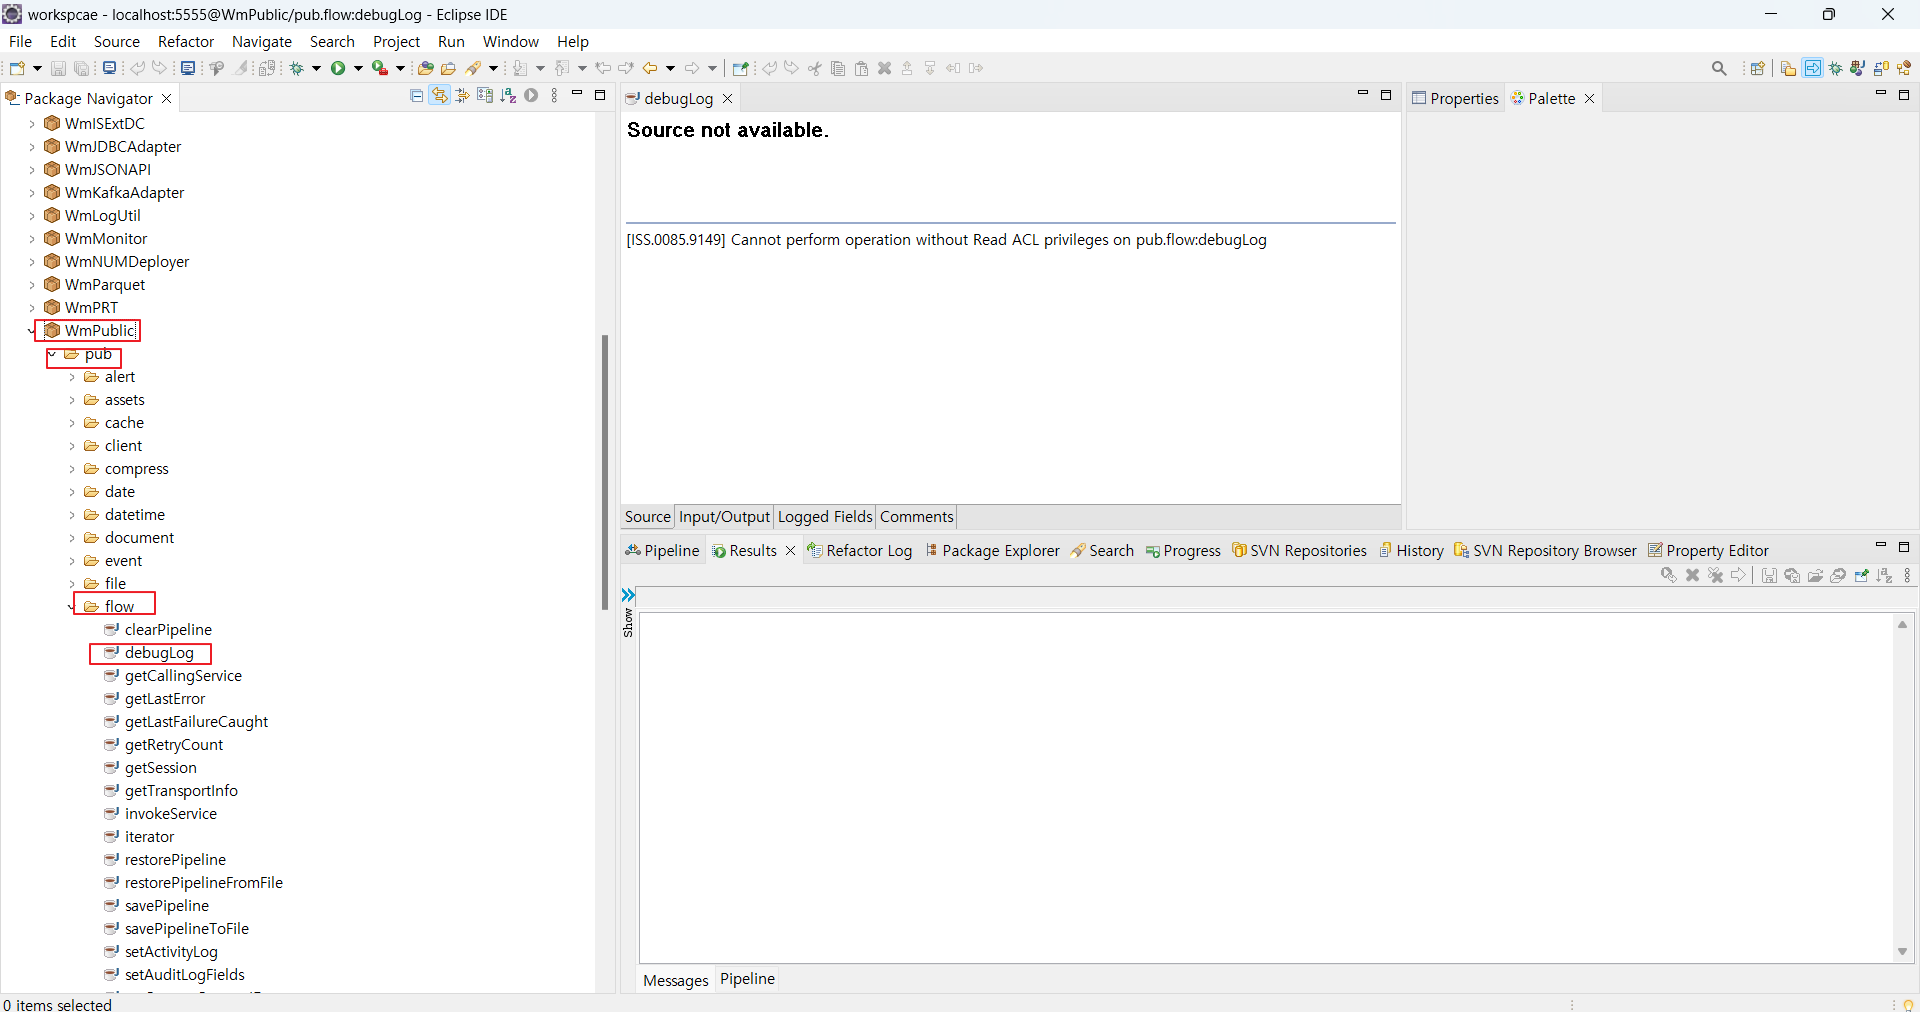Image resolution: width=1920 pixels, height=1012 pixels.
Task: Minimize the Results bottom panel
Action: [1880, 545]
